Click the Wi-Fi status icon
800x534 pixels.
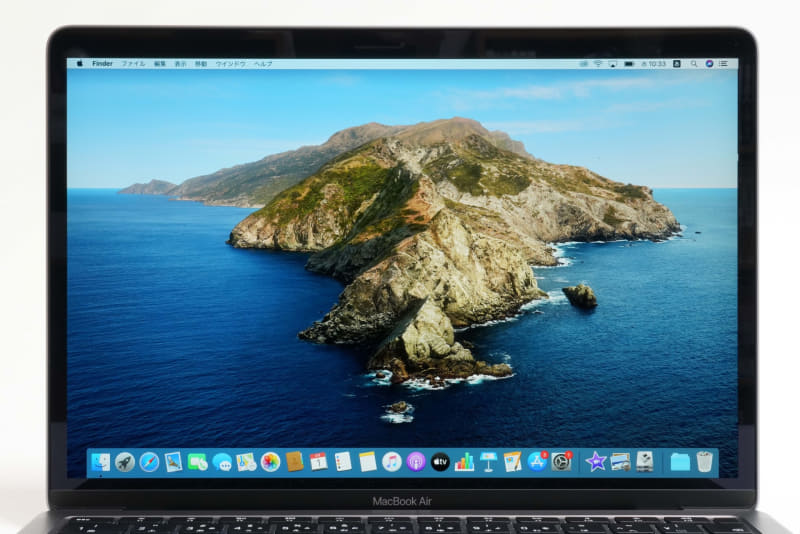click(598, 64)
